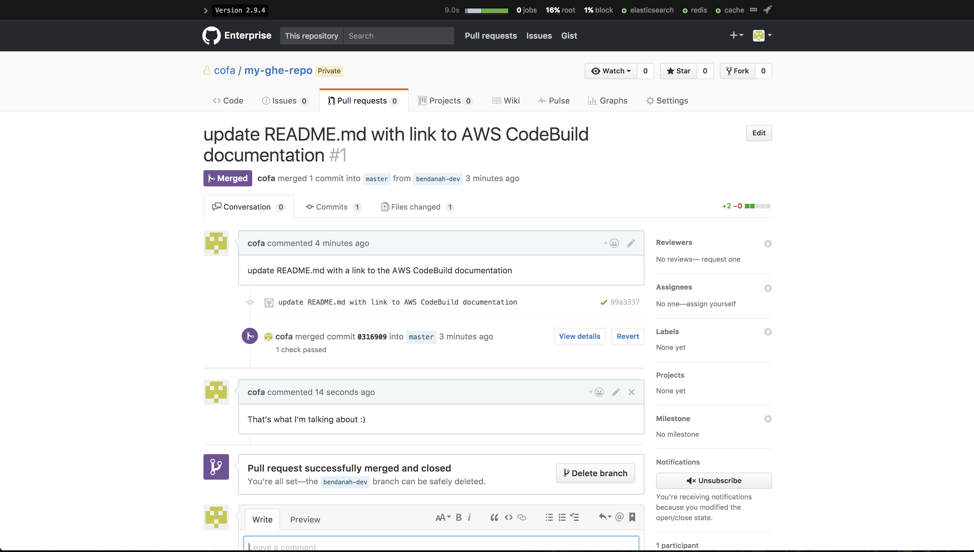Add a task list in comment editor
The image size is (974, 552).
pos(575,517)
